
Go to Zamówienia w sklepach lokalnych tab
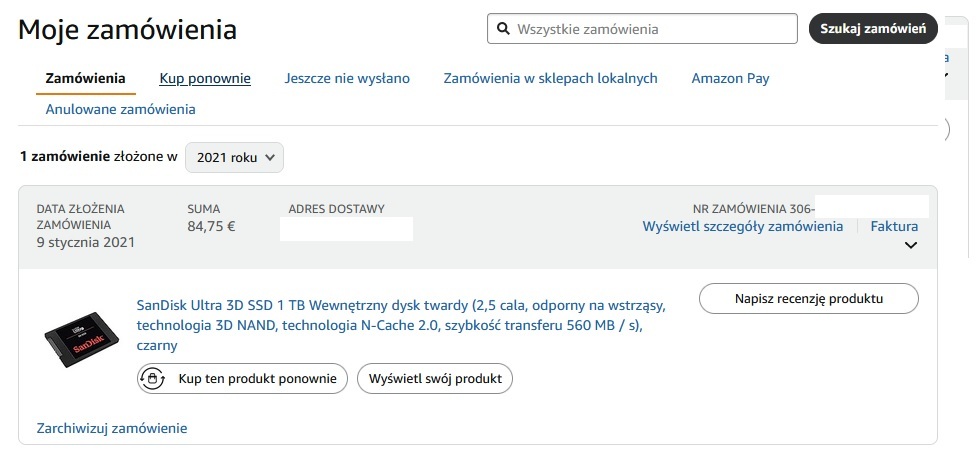tap(550, 78)
